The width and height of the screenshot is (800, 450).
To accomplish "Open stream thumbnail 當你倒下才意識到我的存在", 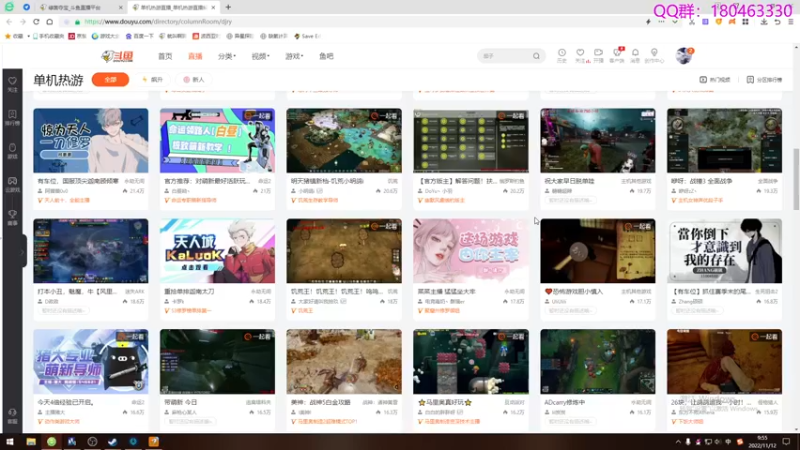I will [x=724, y=251].
